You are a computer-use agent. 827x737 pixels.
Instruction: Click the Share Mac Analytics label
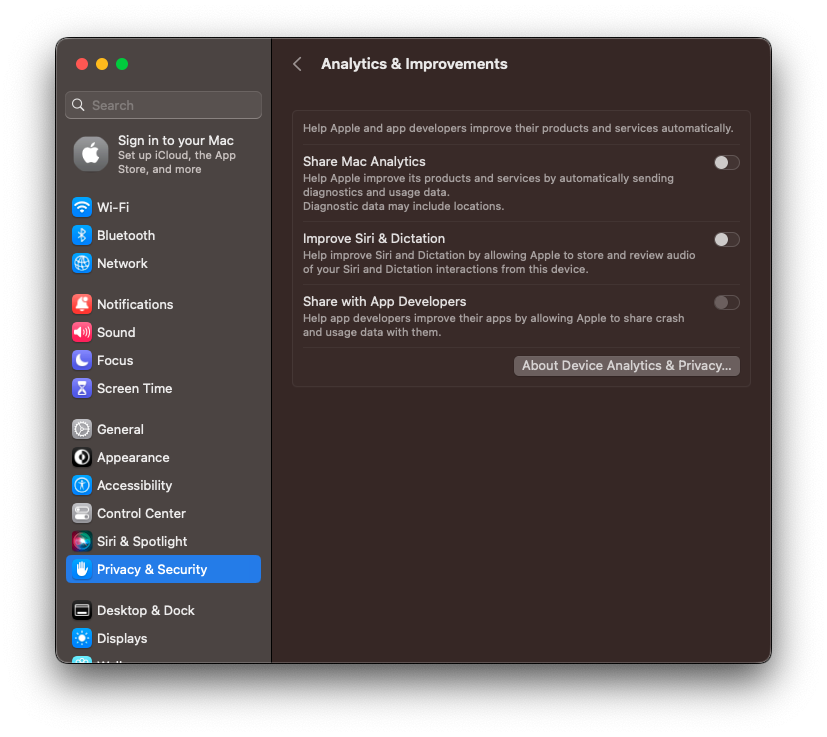coord(364,161)
